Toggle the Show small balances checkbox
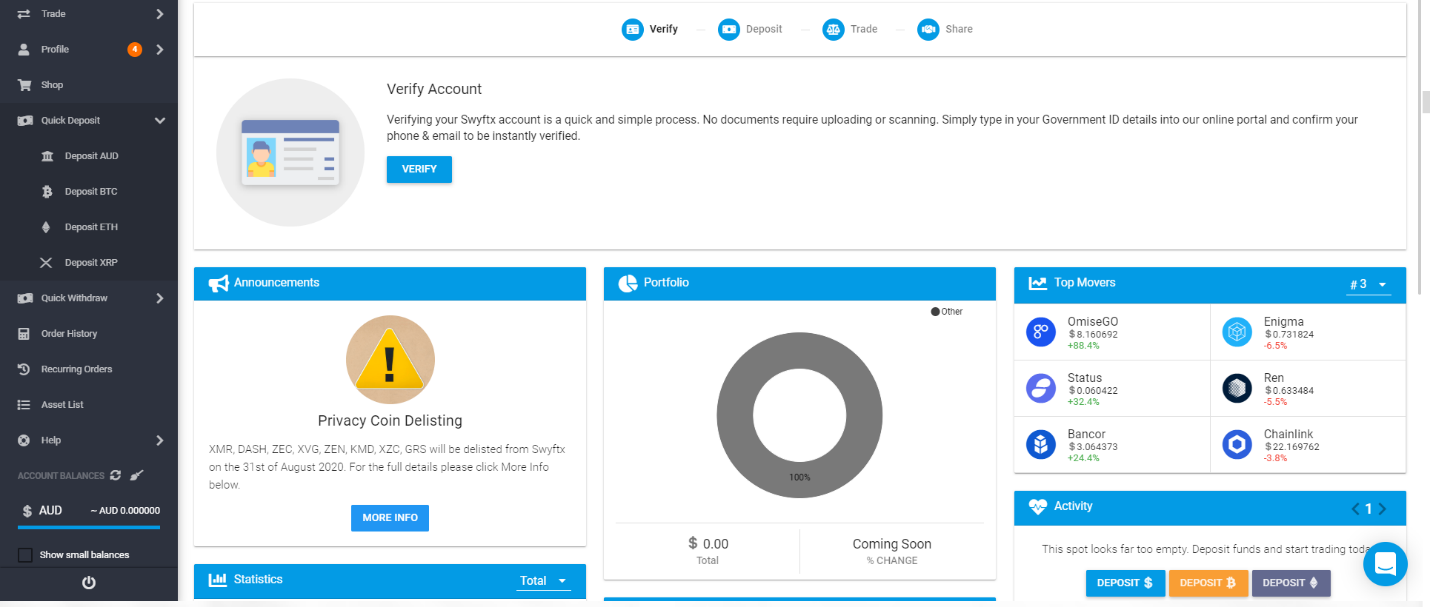Image resolution: width=1430 pixels, height=607 pixels. tap(25, 555)
